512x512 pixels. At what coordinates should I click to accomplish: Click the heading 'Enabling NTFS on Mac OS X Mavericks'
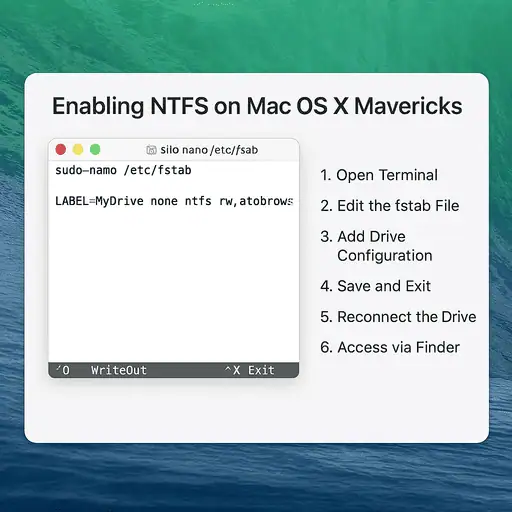point(257,106)
